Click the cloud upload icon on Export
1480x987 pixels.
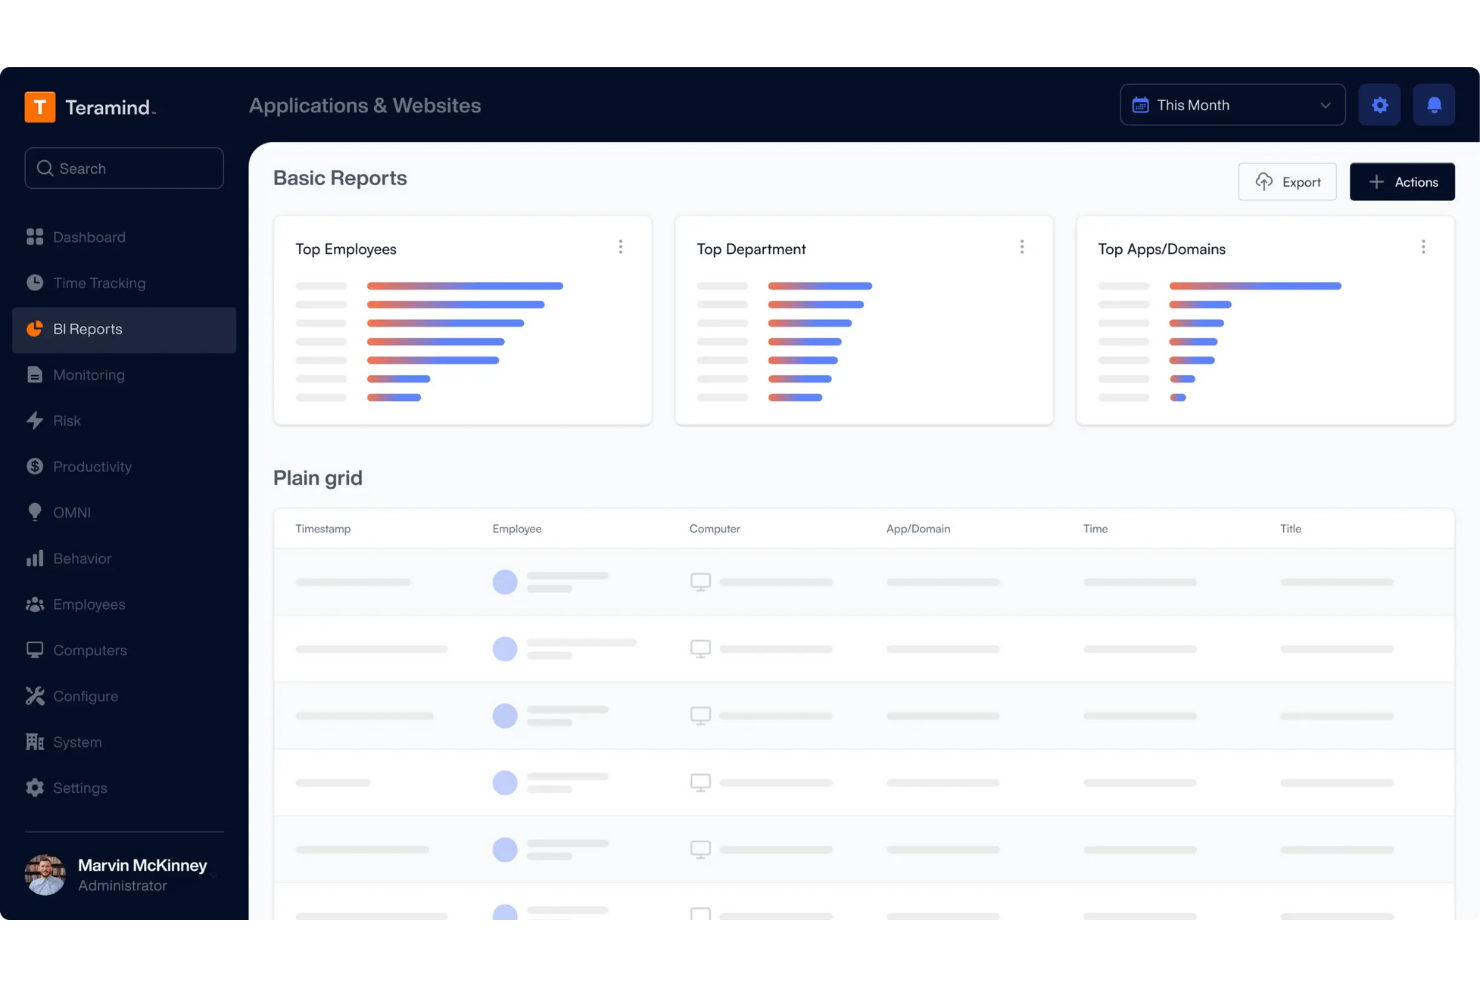coord(1264,182)
